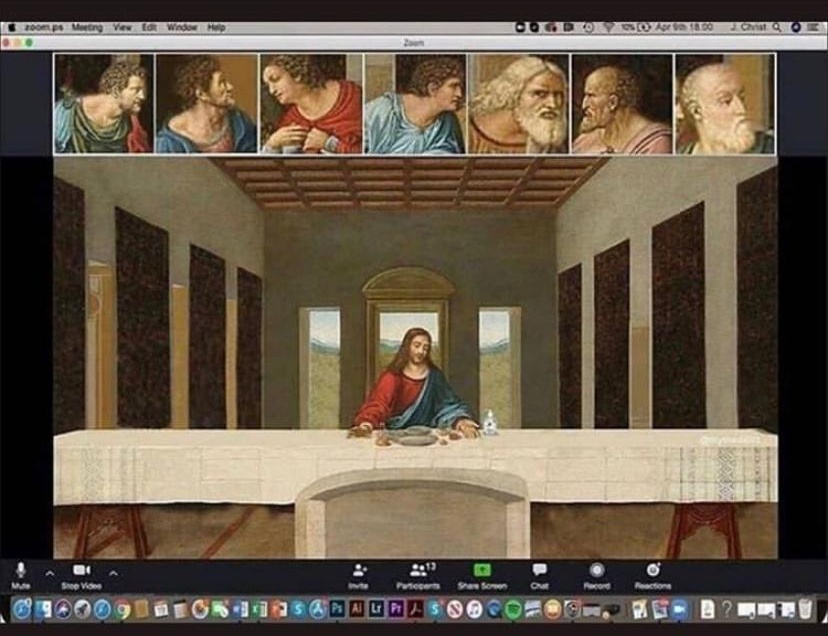Expand audio options arrow beside Mute
The height and width of the screenshot is (636, 828).
(50, 573)
